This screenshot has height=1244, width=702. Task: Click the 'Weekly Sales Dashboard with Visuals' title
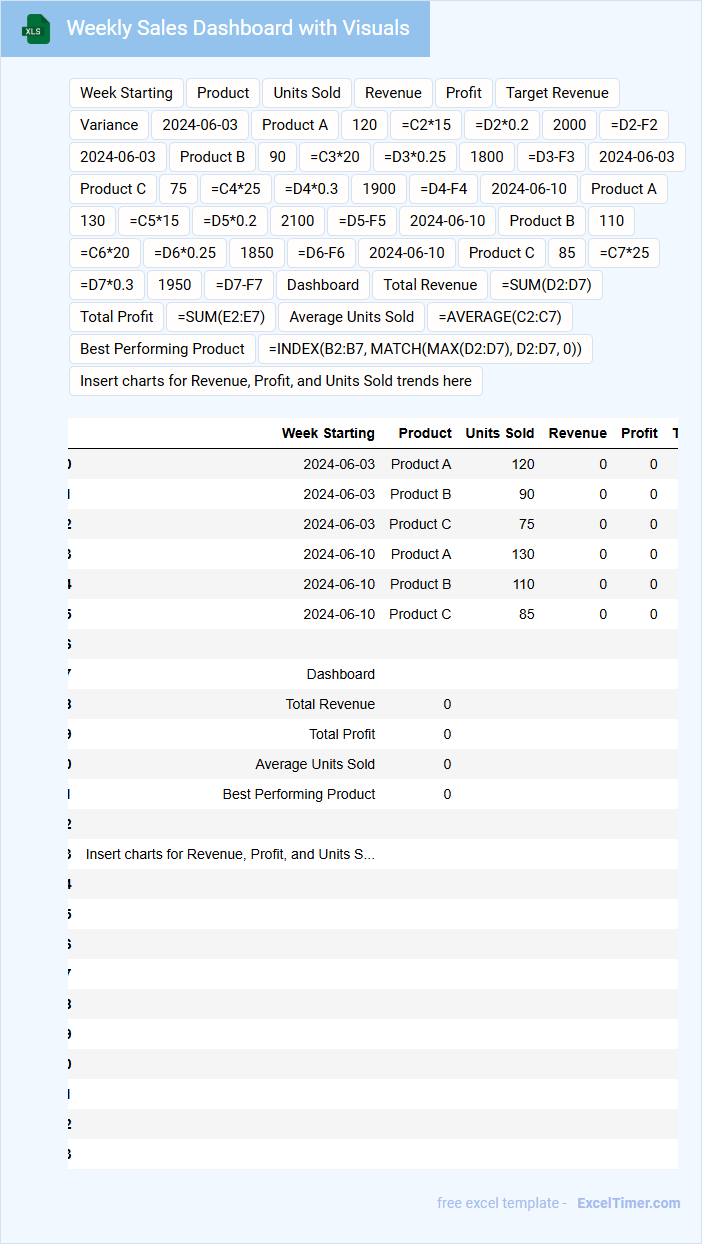click(x=238, y=28)
